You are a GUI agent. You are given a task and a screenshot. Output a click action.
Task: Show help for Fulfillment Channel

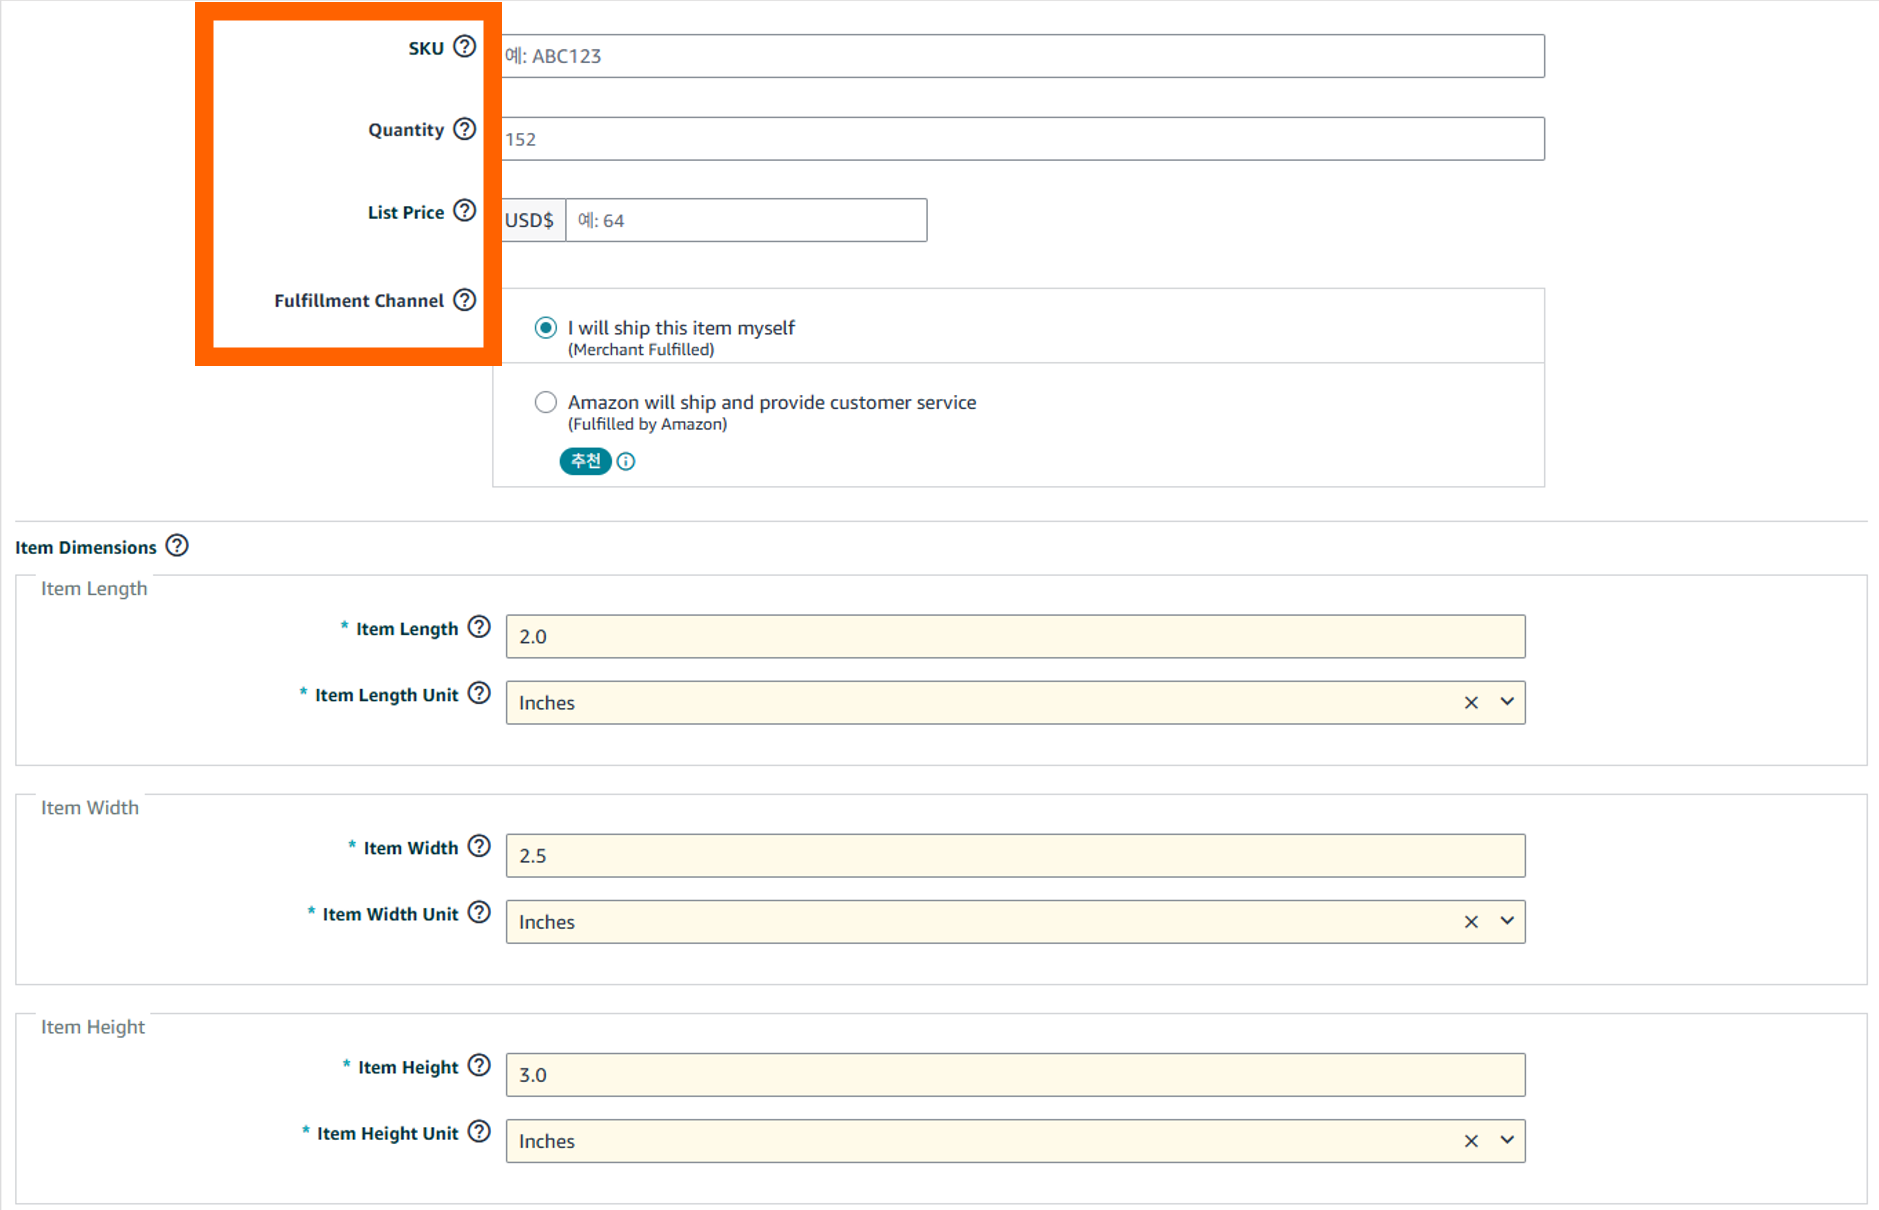coord(464,300)
